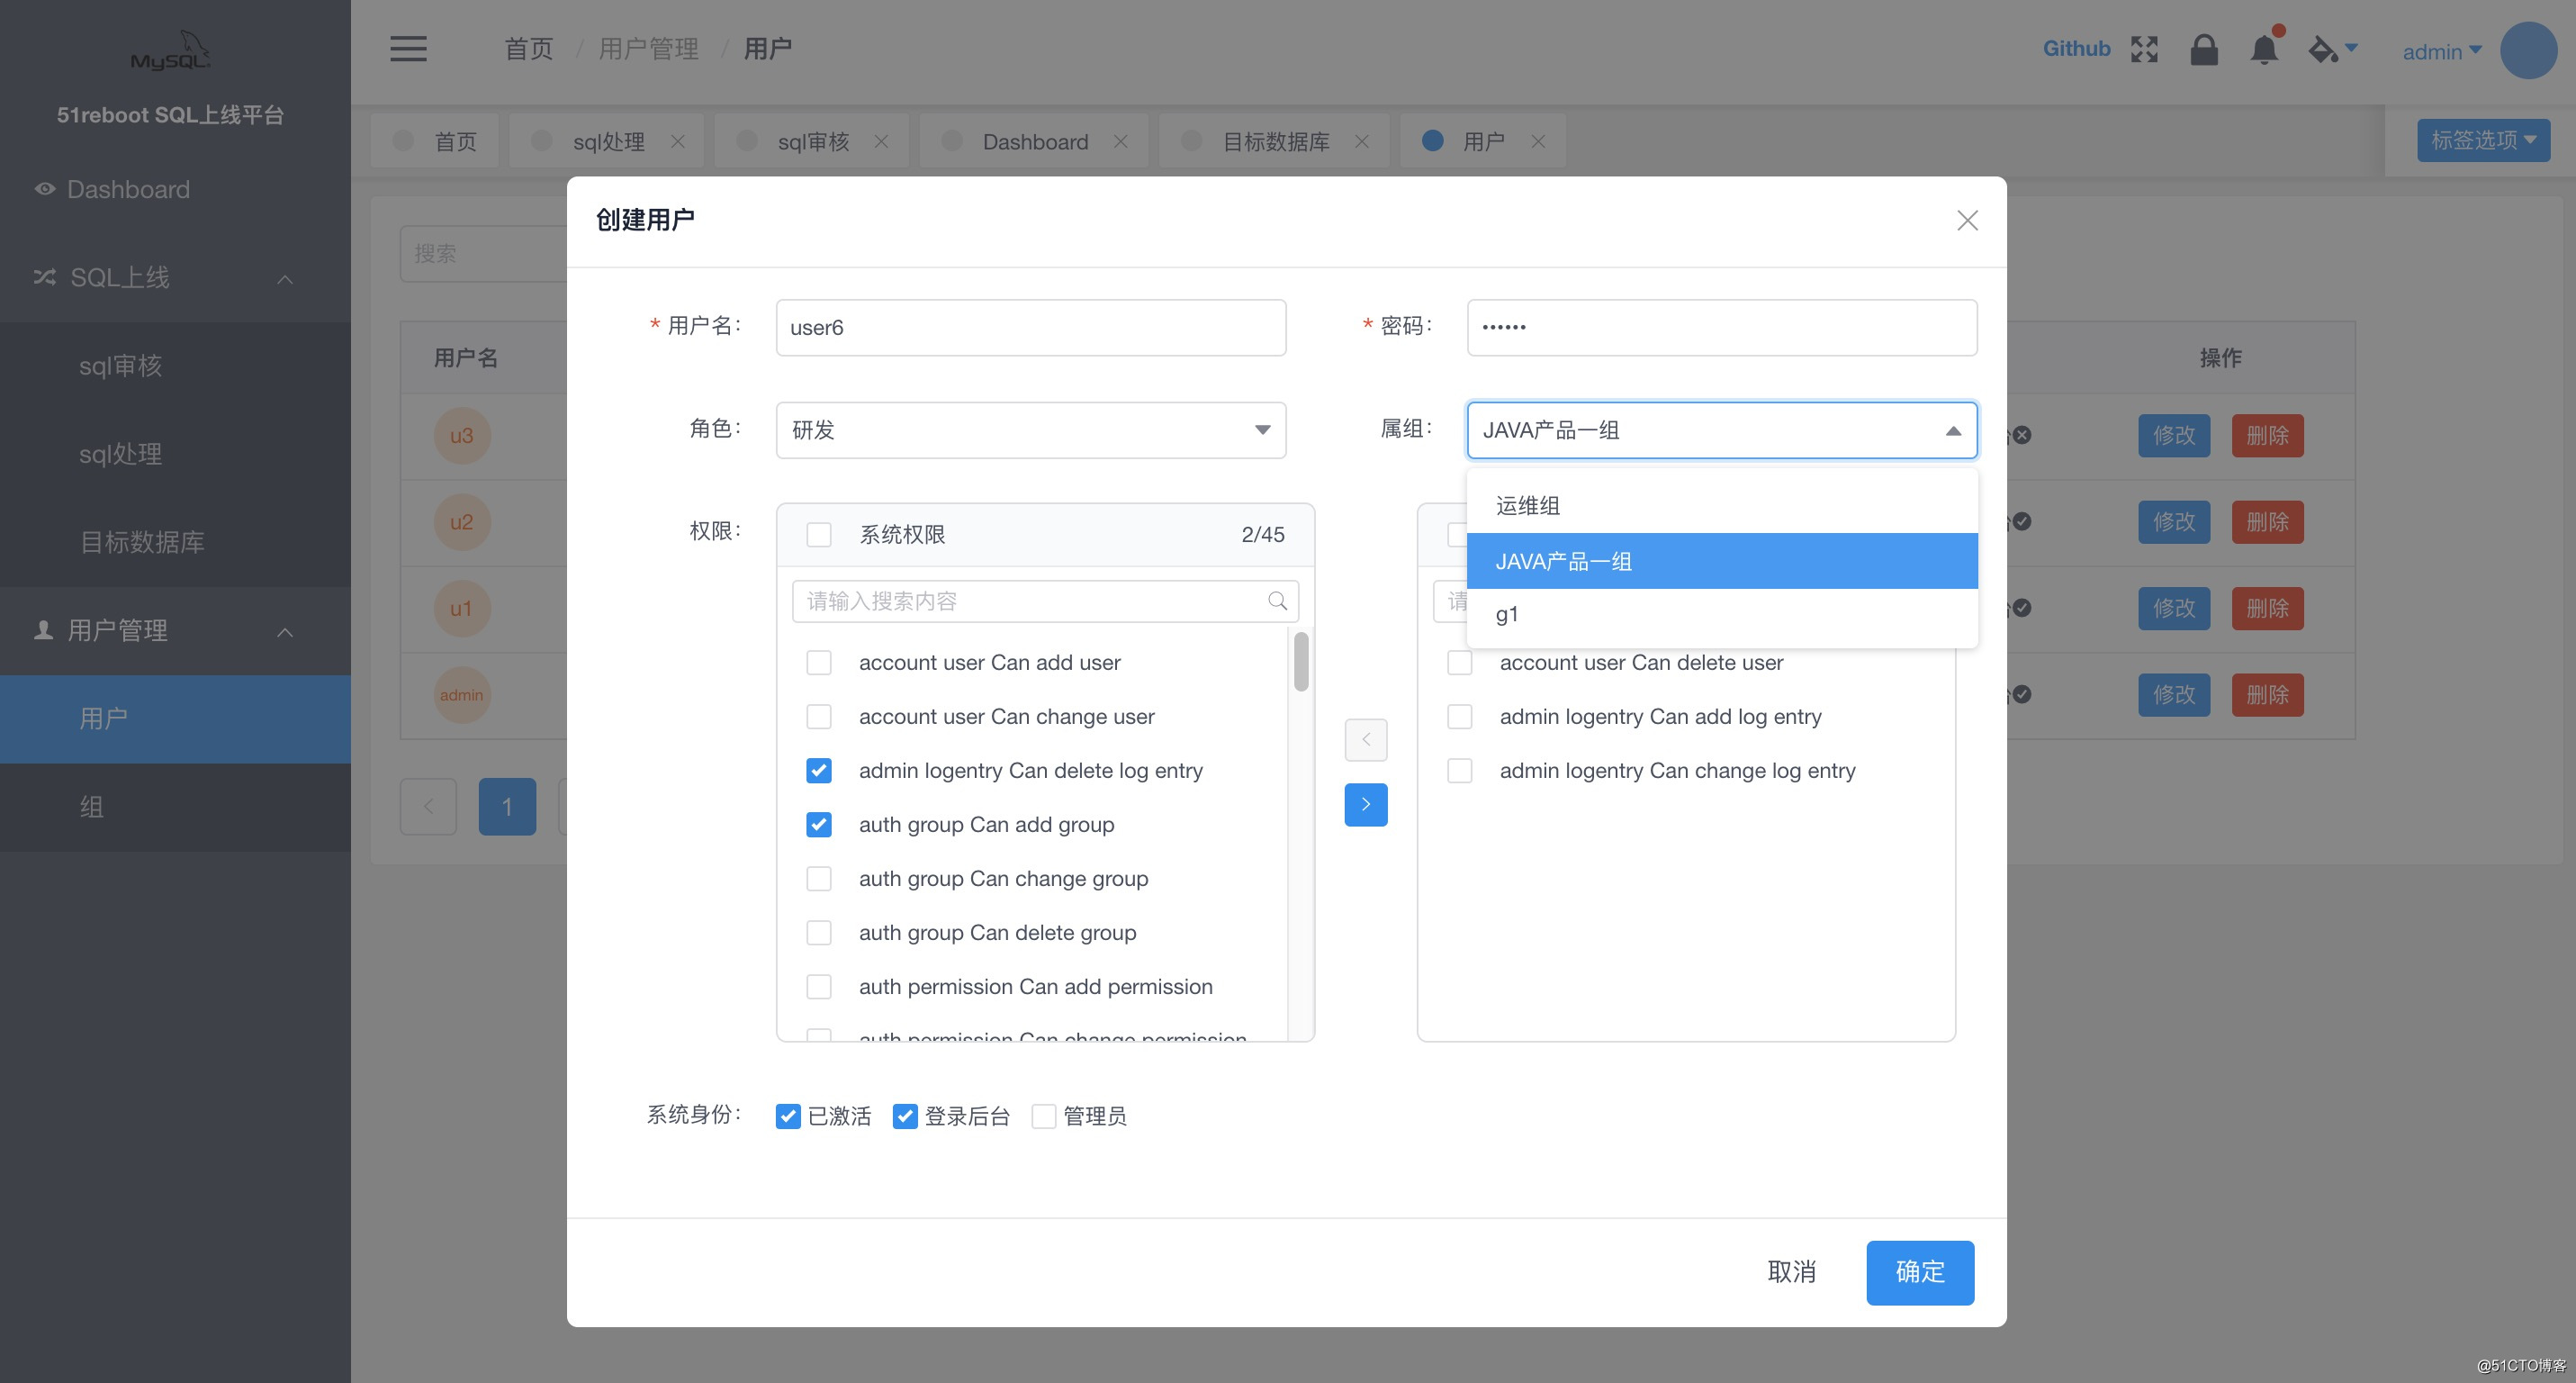Close the create user dialog X
Image resolution: width=2576 pixels, height=1383 pixels.
pos(1967,220)
